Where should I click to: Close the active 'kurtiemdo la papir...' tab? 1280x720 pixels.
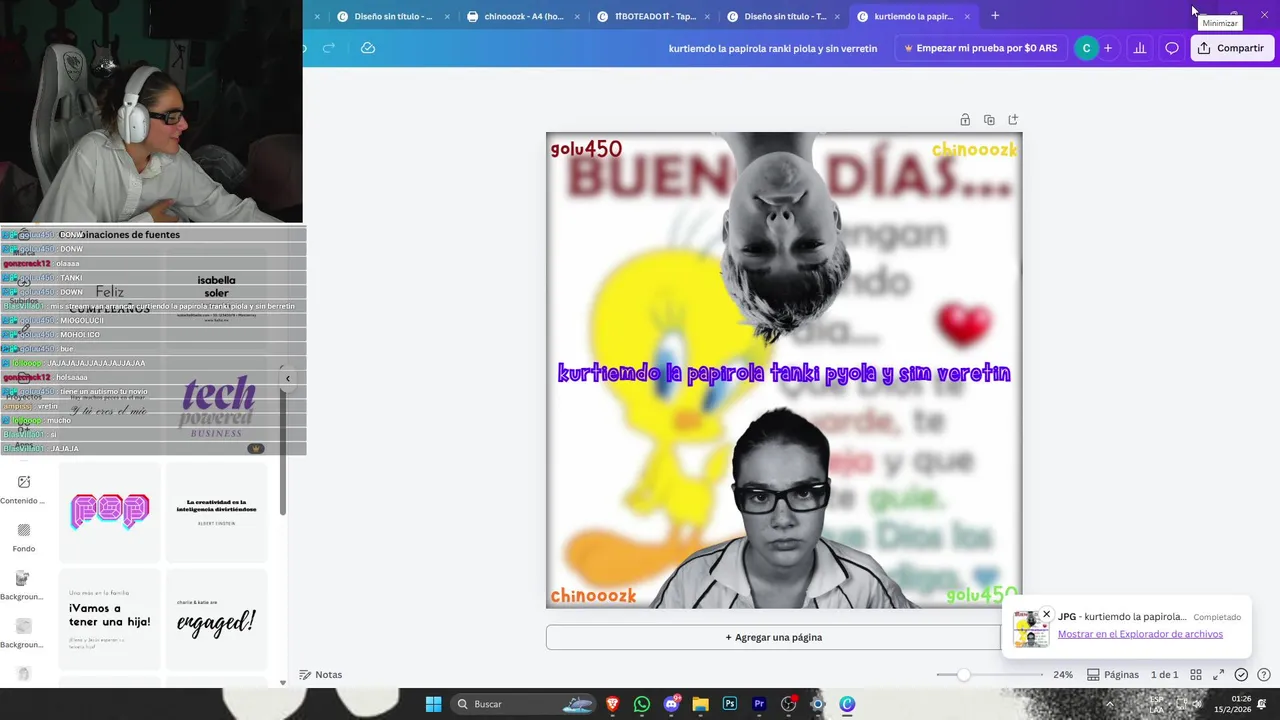click(x=967, y=16)
